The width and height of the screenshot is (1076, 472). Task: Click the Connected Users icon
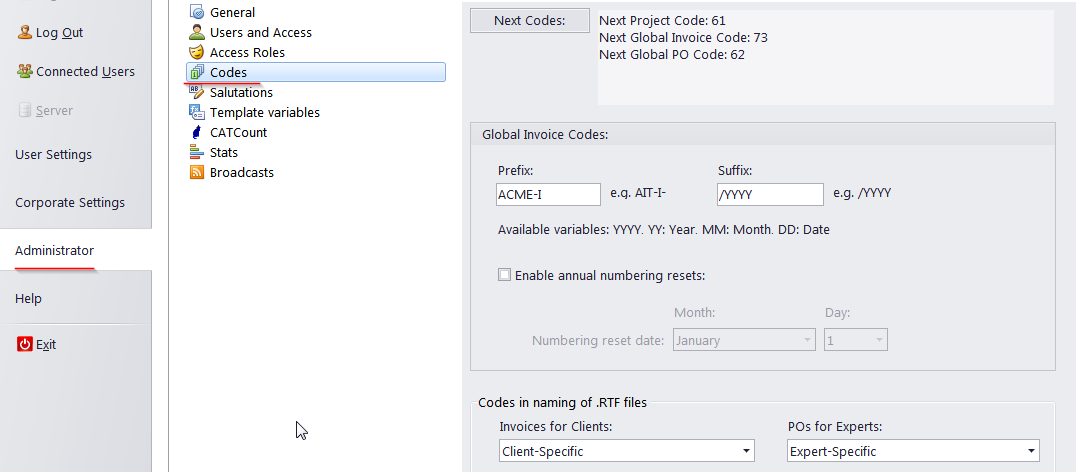[x=25, y=71]
